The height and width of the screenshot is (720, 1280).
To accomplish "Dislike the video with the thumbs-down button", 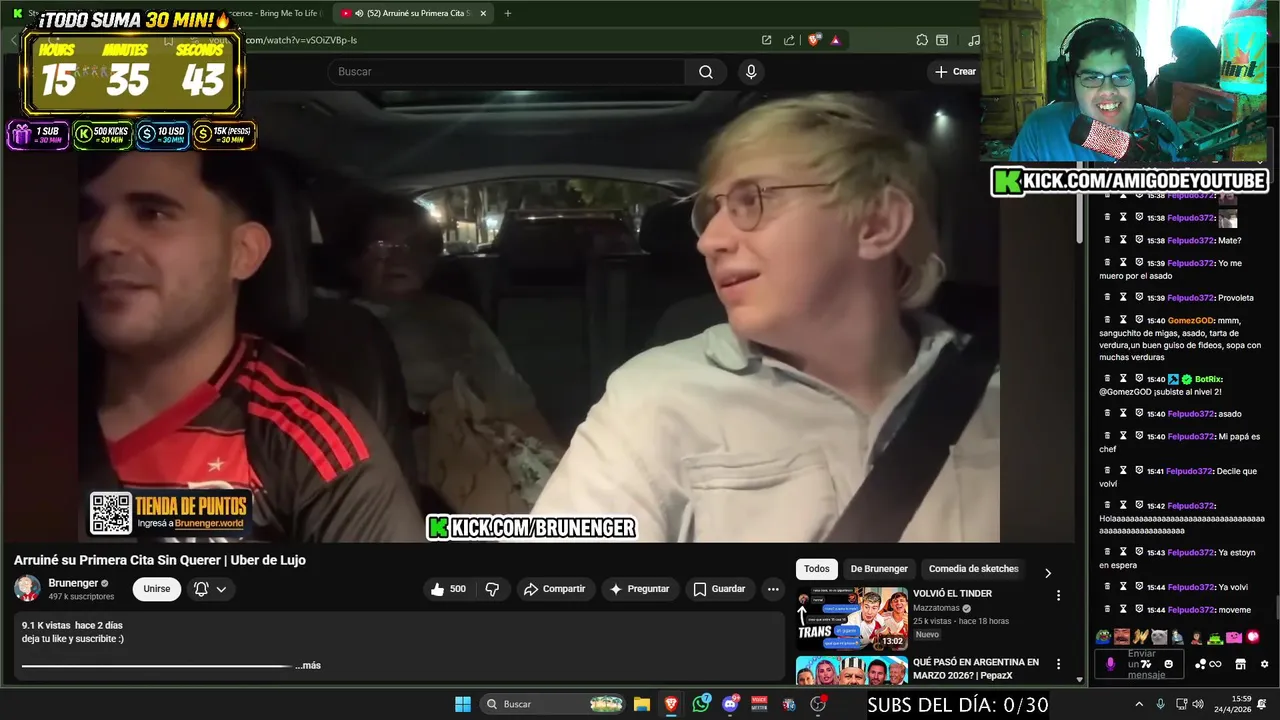I will [492, 589].
